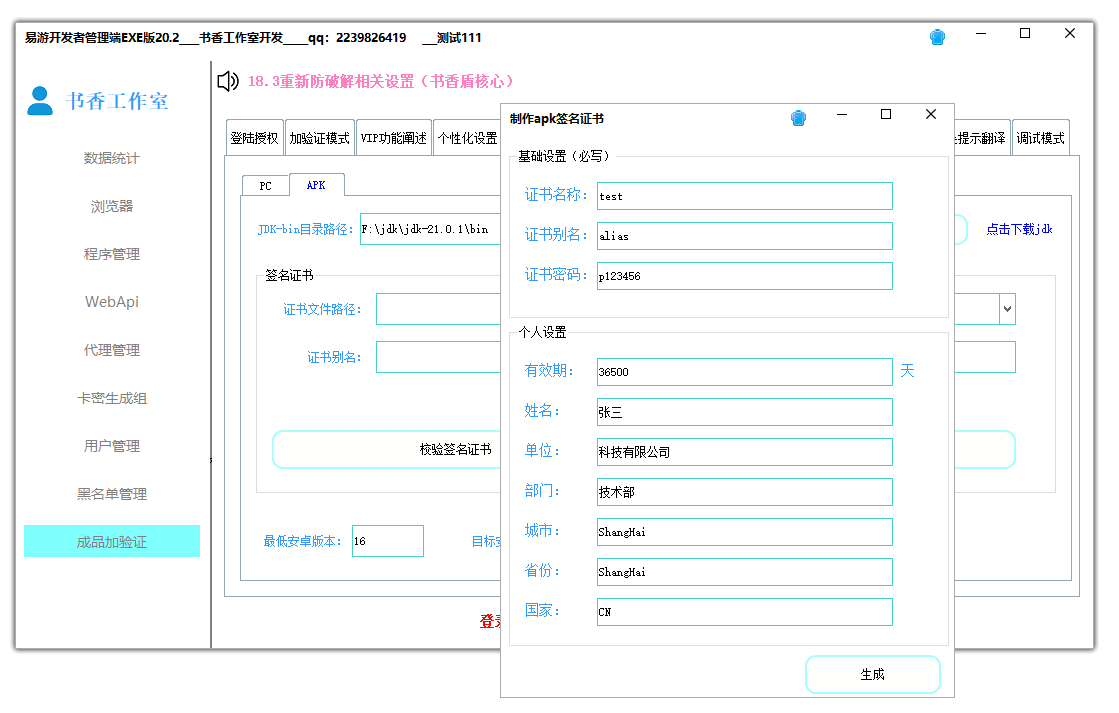Viewport: 1119px width, 713px height.
Task: Click the announcement speaker icon
Action: (227, 81)
